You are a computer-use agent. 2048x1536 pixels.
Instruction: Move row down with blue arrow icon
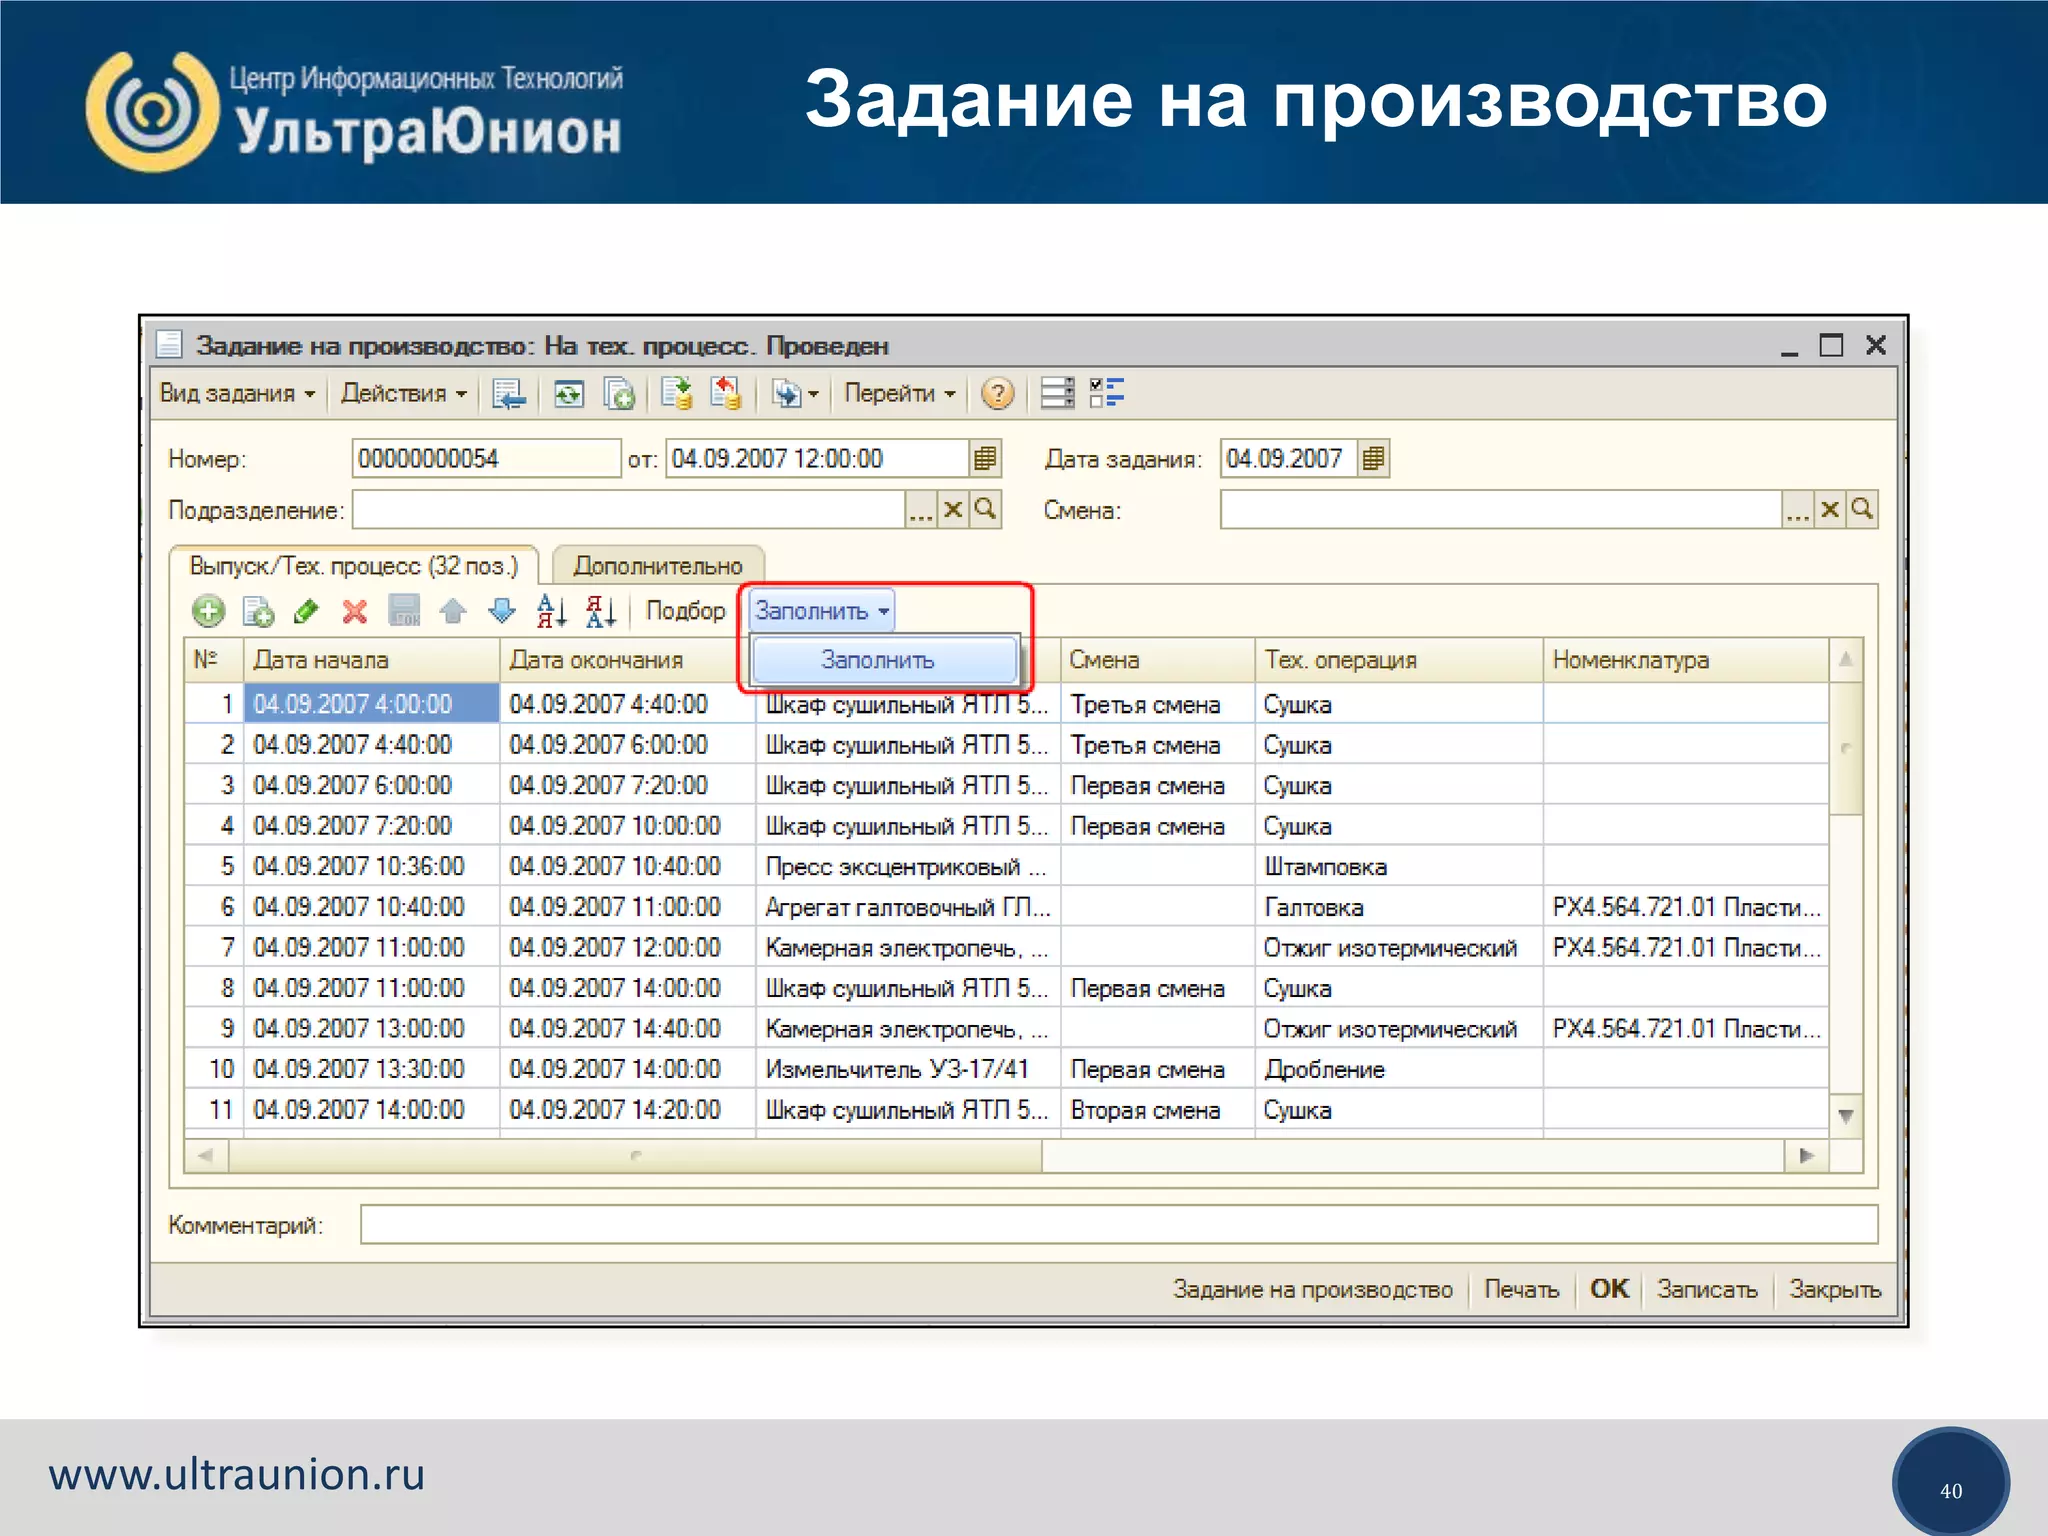501,611
